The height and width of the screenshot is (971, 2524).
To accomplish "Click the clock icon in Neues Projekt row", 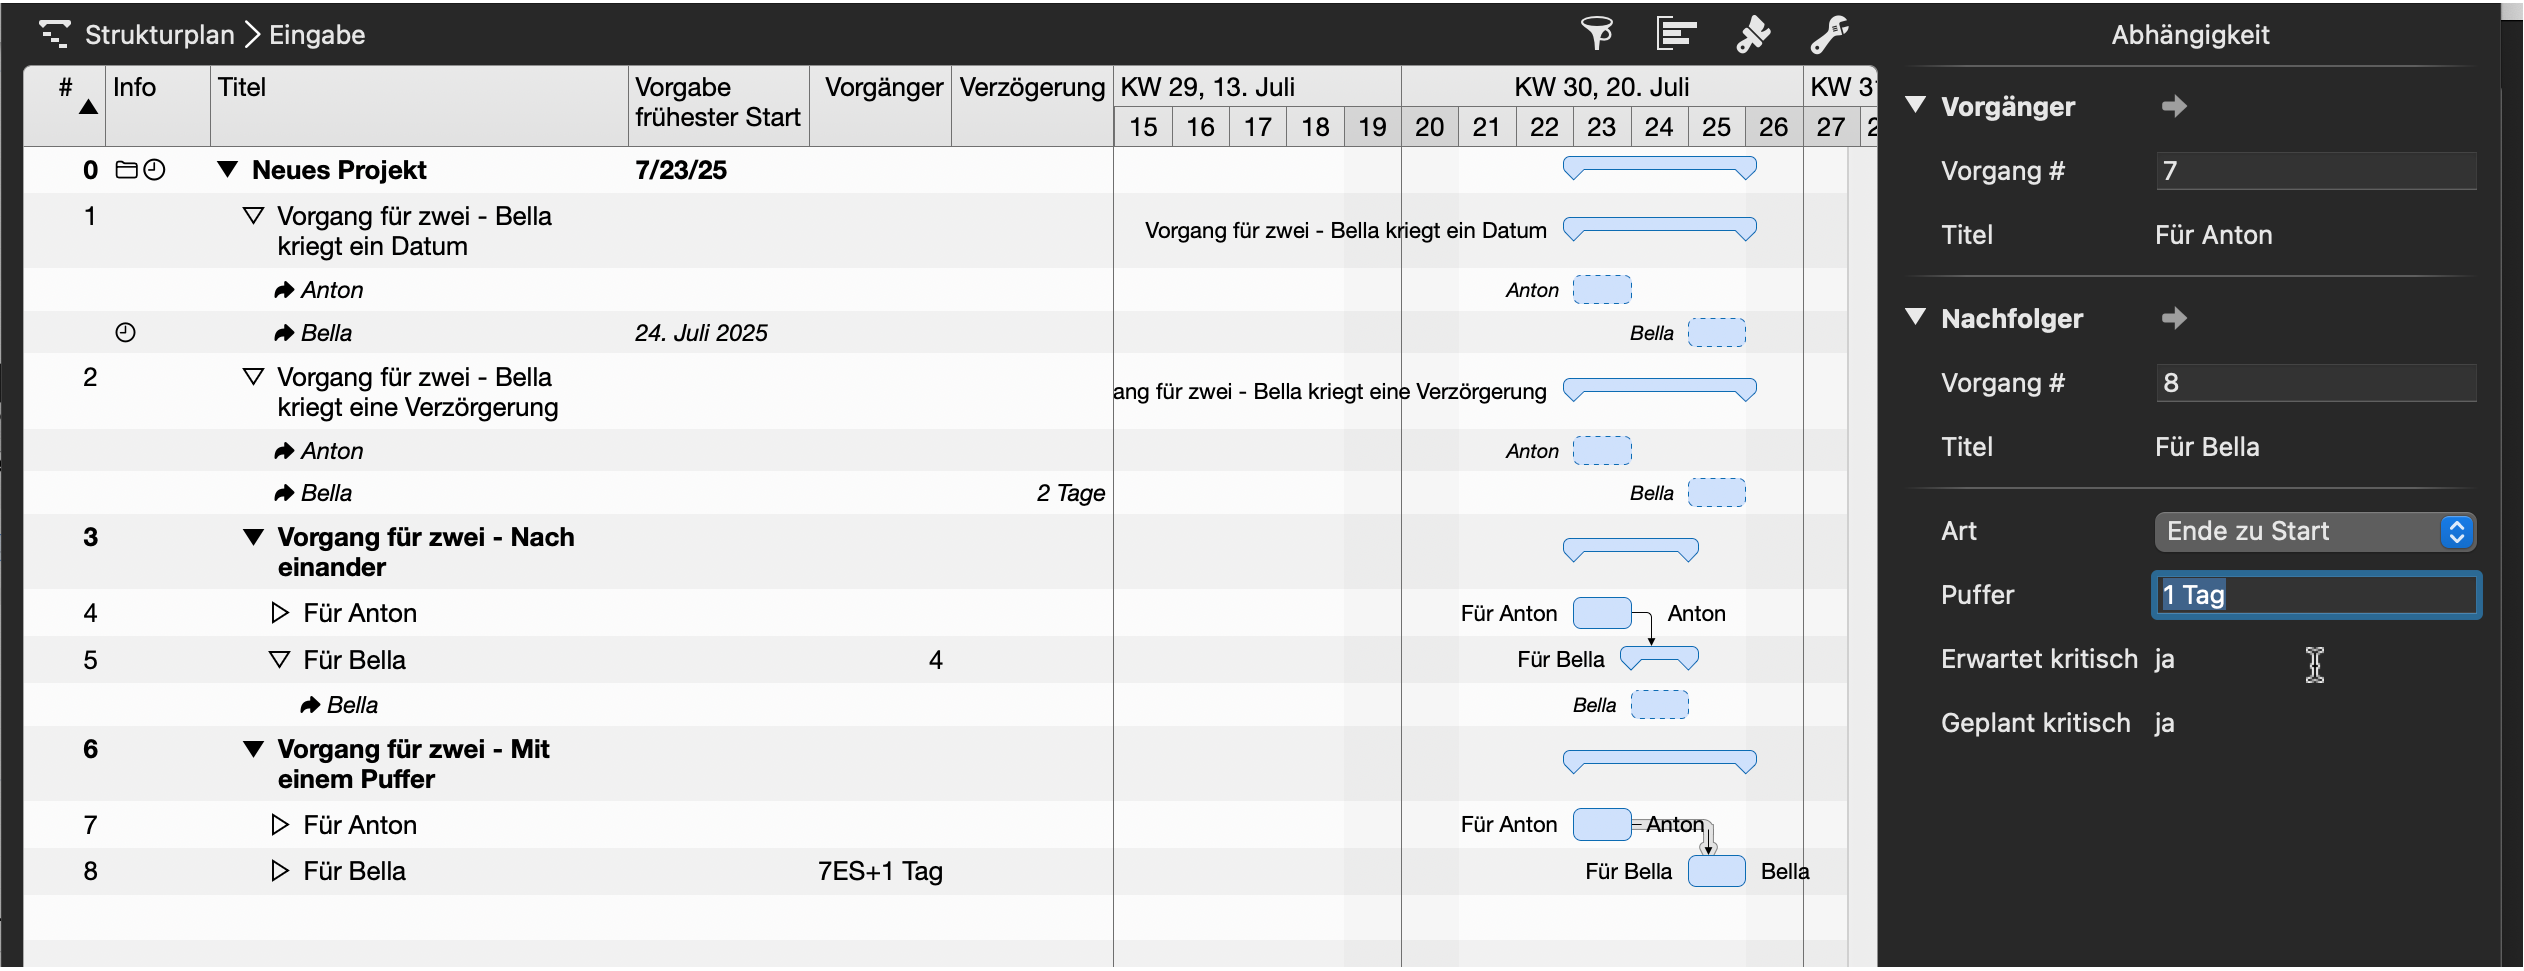I will [x=154, y=170].
